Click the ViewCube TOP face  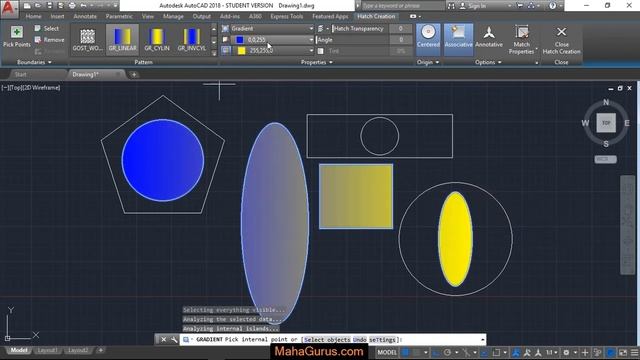606,123
